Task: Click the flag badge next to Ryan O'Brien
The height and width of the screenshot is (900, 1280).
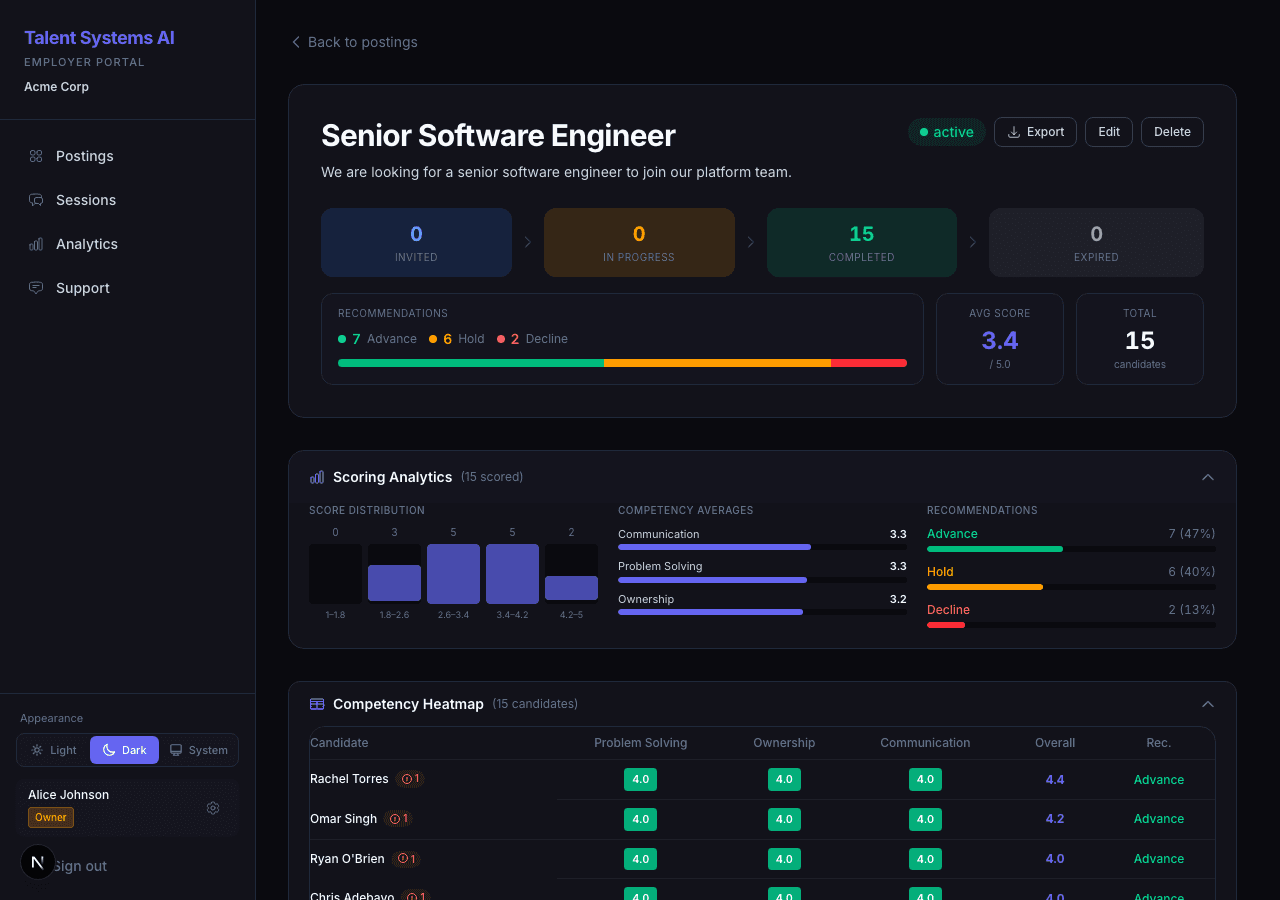Action: click(x=406, y=859)
